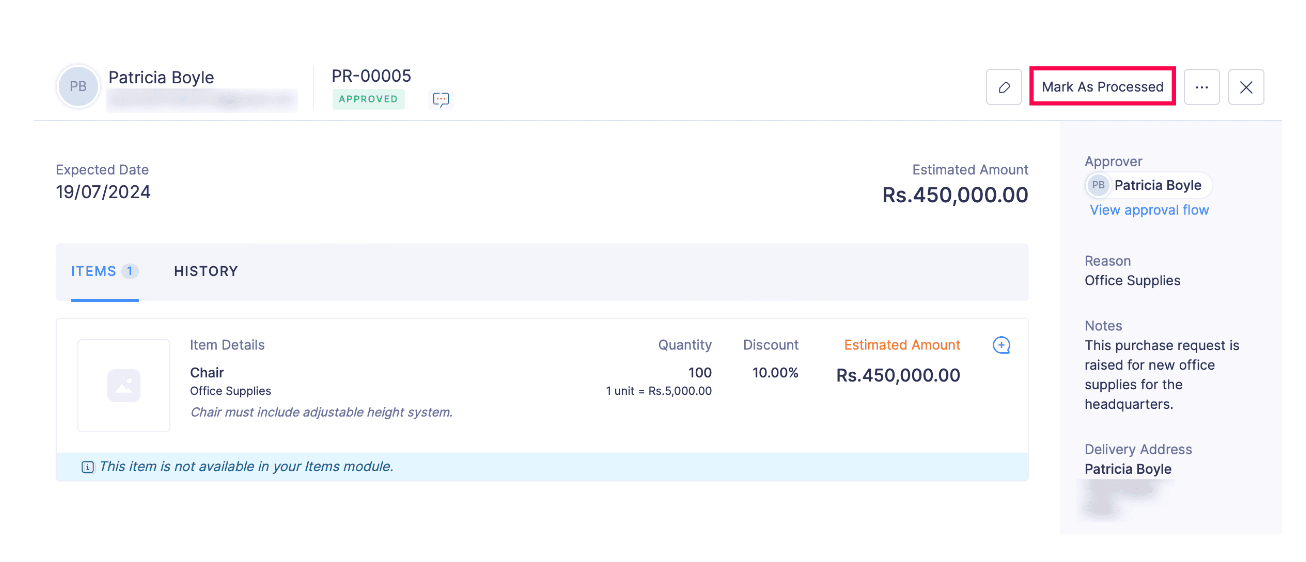Screen dimensions: 1306x562
Task: Click the Chair item name
Action: 207,373
